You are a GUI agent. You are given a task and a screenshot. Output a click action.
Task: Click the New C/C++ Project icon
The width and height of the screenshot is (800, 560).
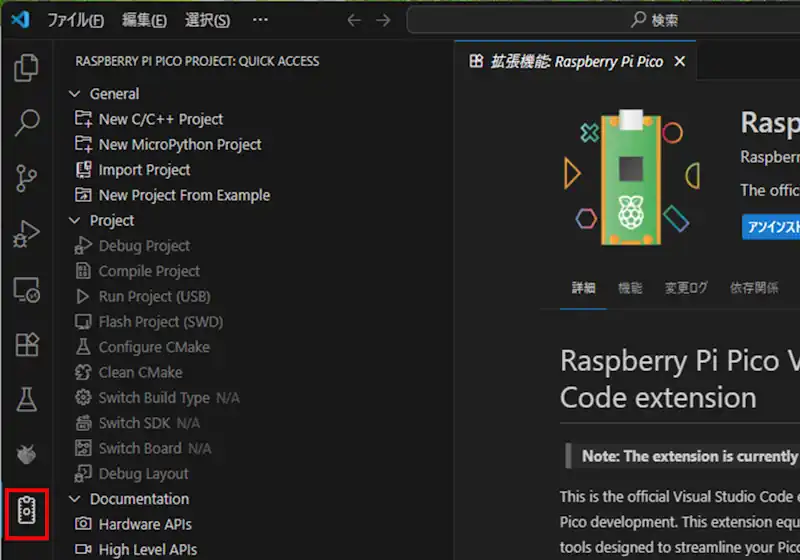[83, 119]
